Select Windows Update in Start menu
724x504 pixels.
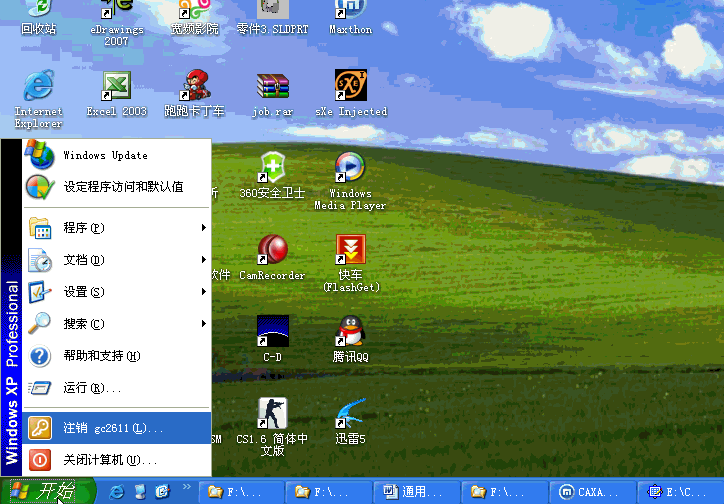click(117, 155)
